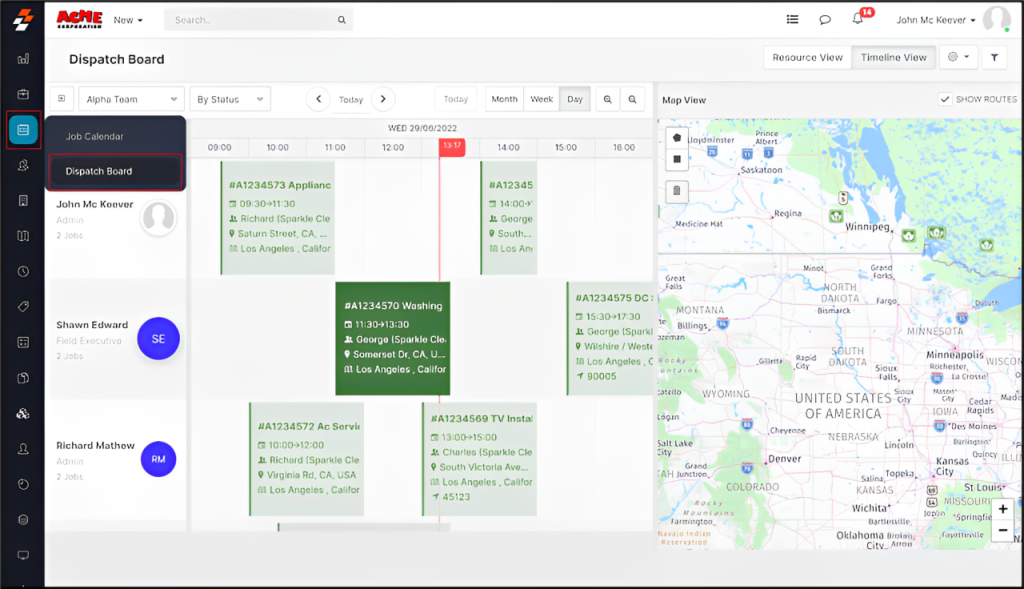Open the Alpha Team dropdown
The height and width of the screenshot is (589, 1024).
click(x=131, y=98)
